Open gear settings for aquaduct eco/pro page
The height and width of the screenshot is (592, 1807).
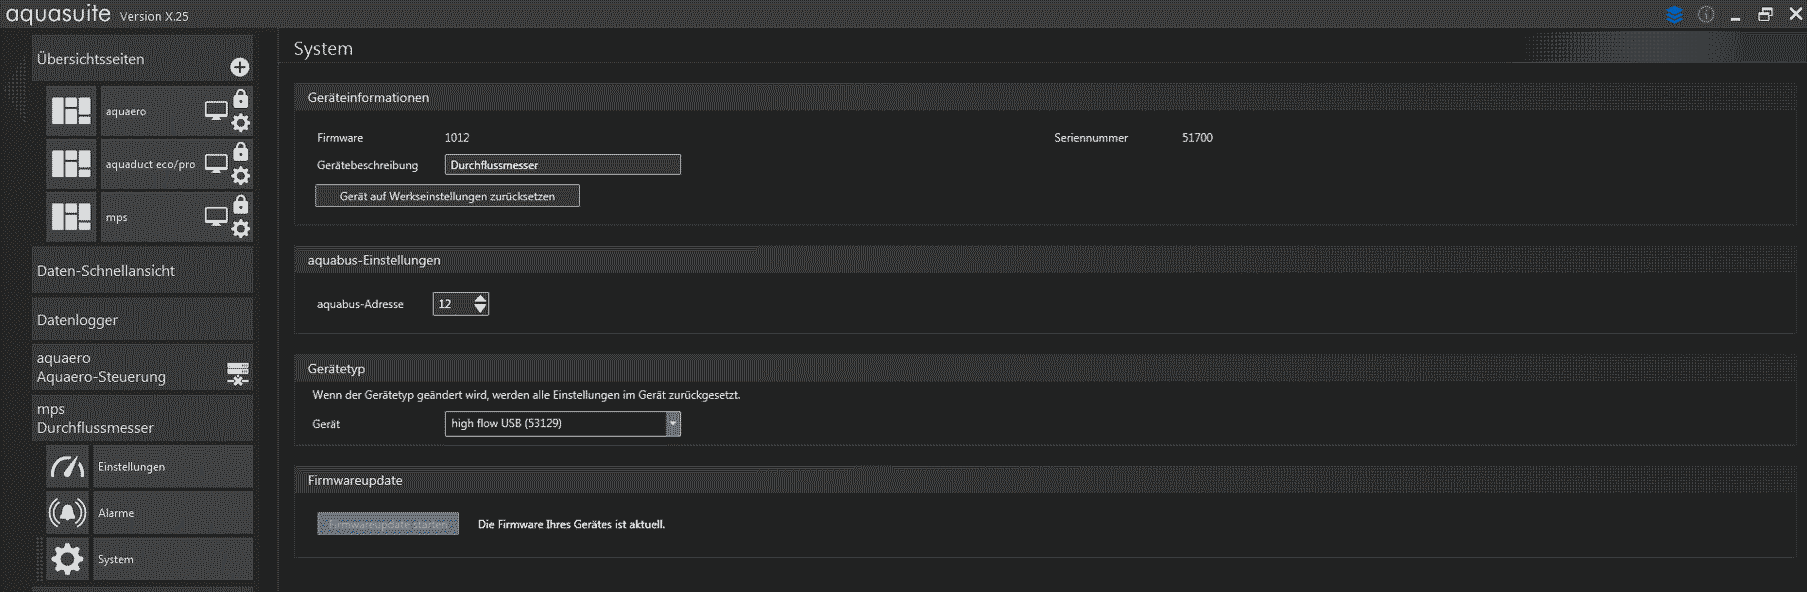click(x=241, y=176)
